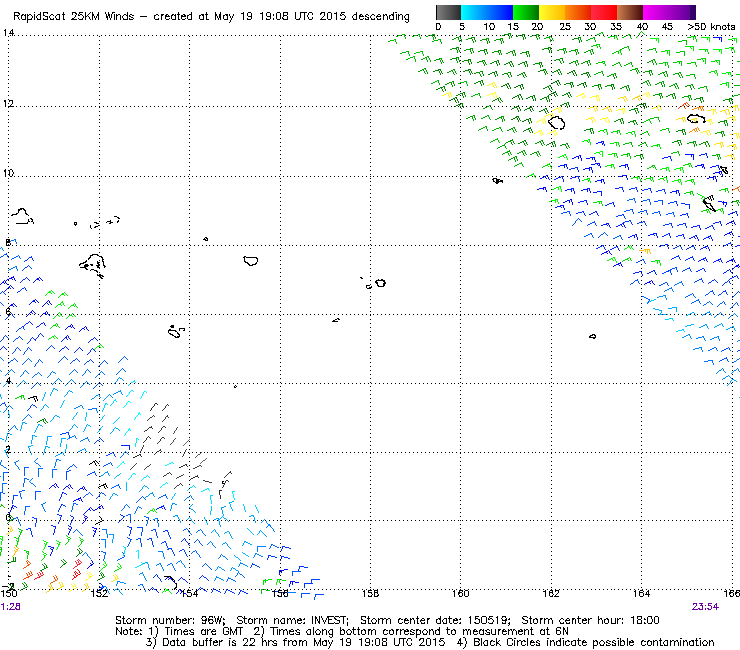This screenshot has width=740, height=650.
Task: Click the brown 35-40 knots legend swatch
Action: pyautogui.click(x=630, y=12)
